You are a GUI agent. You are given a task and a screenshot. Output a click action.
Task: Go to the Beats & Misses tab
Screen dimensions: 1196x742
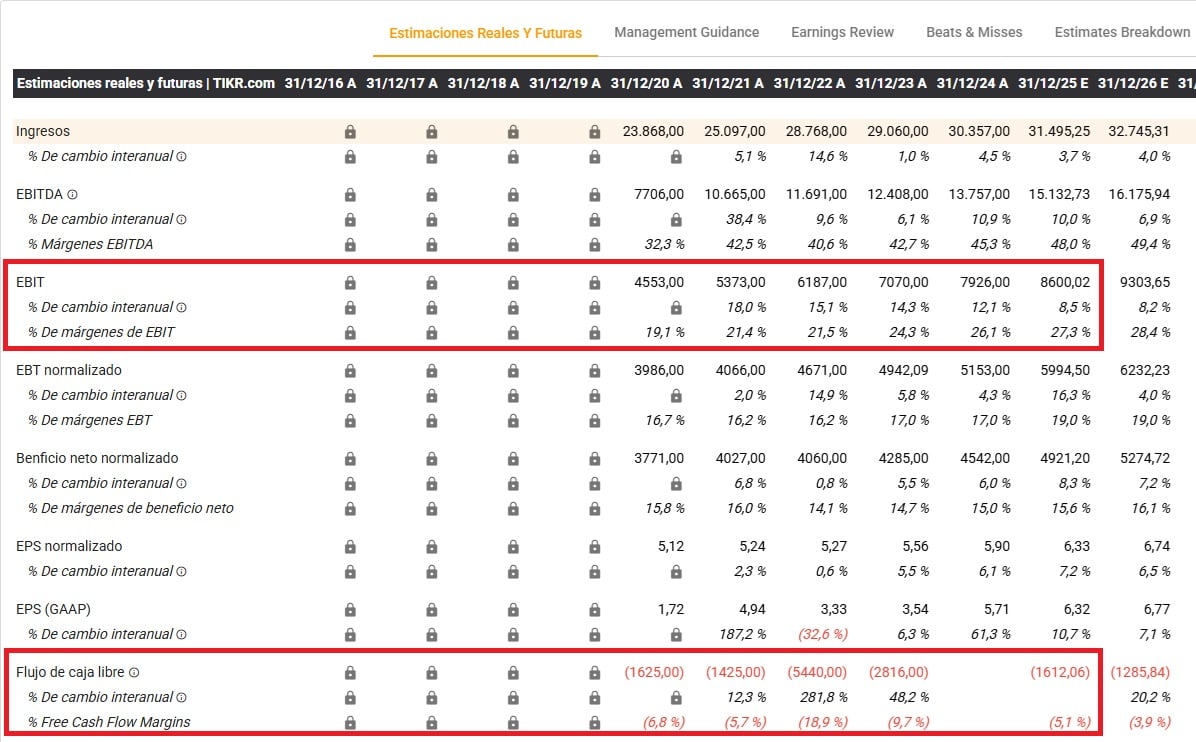click(x=974, y=32)
